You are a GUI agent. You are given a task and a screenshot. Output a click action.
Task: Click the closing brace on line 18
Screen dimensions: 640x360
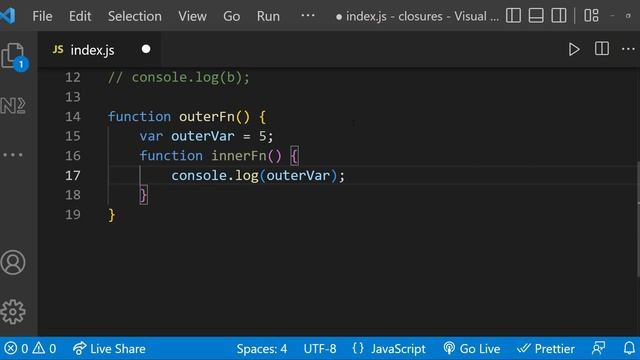pyautogui.click(x=143, y=195)
